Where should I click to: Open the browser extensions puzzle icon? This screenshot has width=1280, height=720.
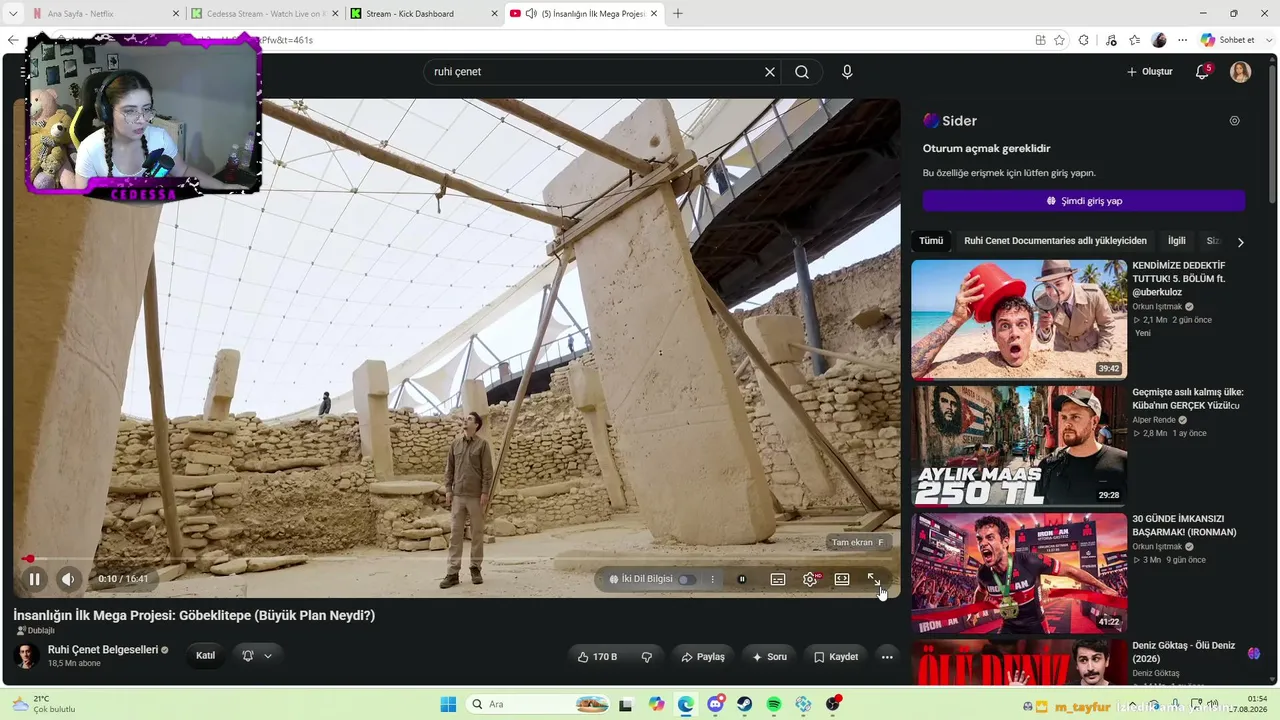coord(1084,40)
